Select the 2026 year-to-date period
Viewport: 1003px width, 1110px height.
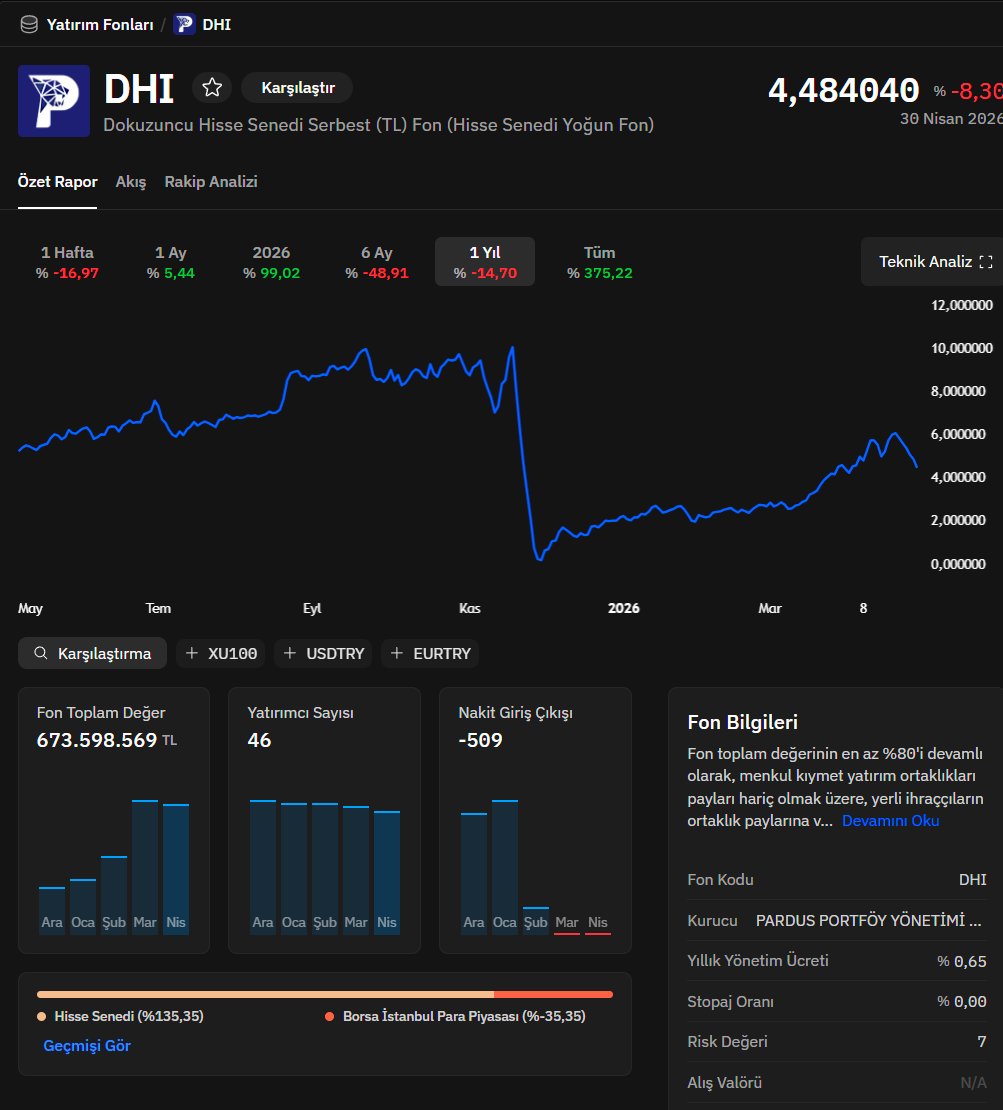coord(271,262)
